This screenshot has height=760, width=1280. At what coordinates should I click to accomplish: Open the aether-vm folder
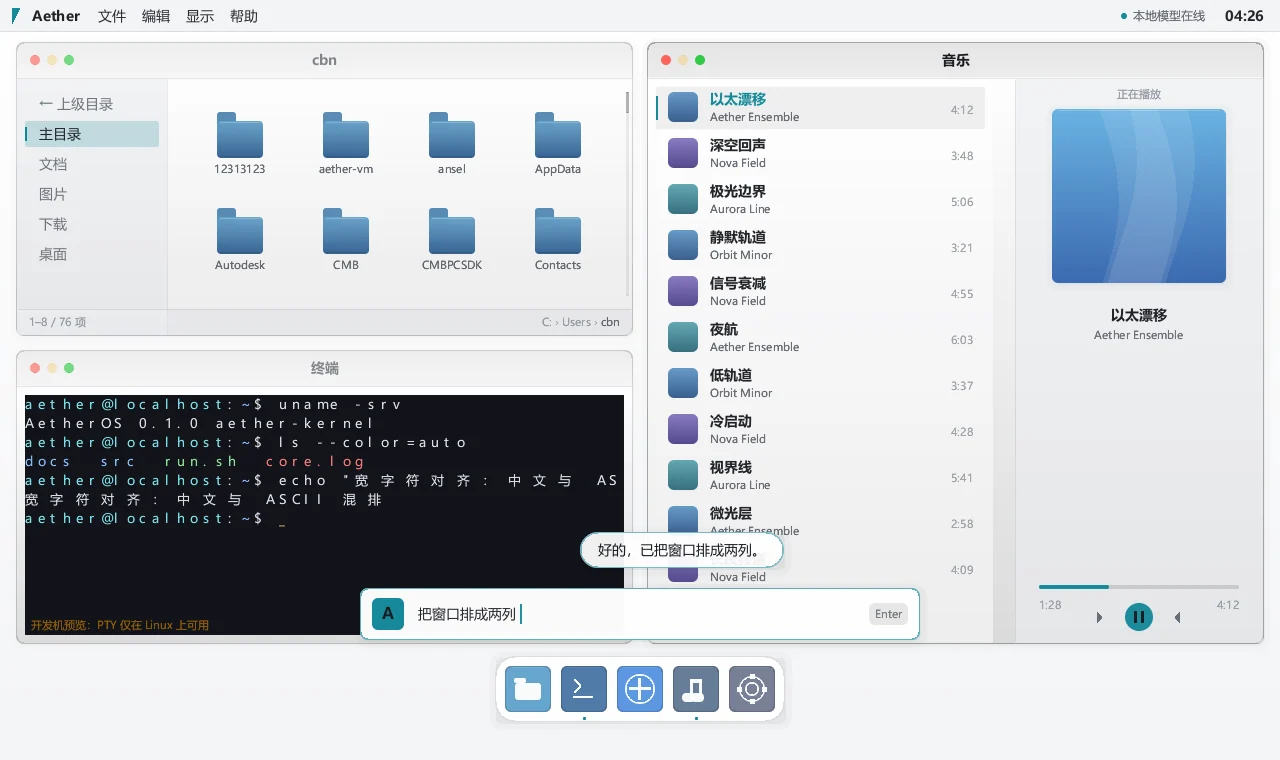346,135
